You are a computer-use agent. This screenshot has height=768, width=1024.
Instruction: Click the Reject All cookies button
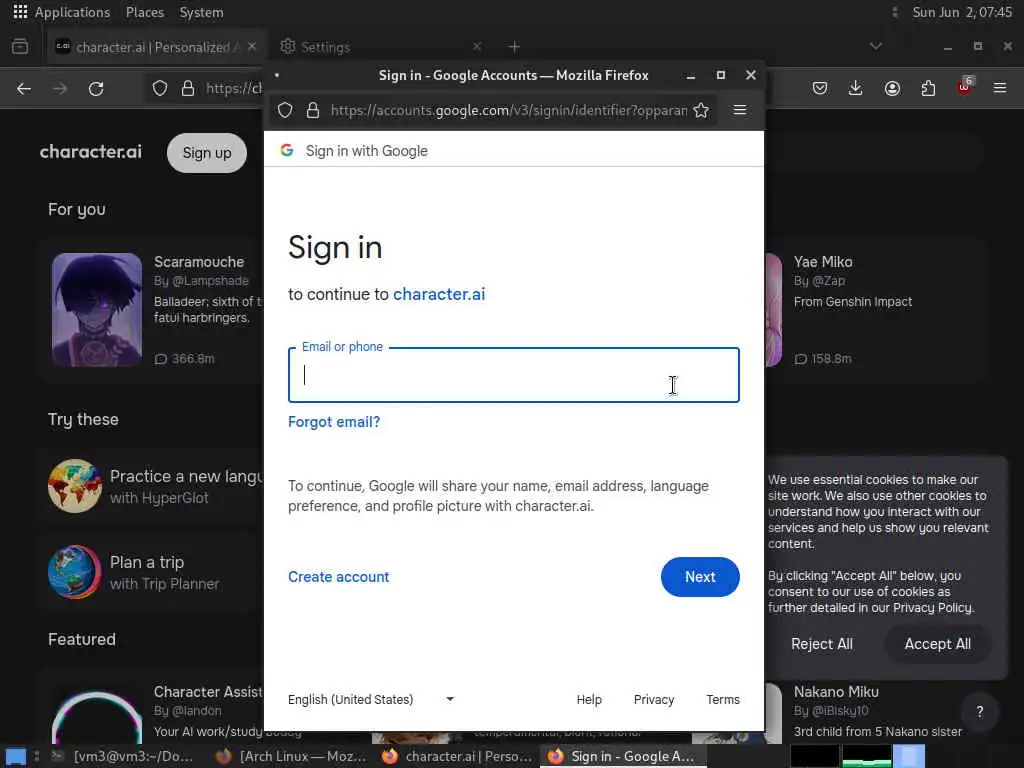[822, 644]
